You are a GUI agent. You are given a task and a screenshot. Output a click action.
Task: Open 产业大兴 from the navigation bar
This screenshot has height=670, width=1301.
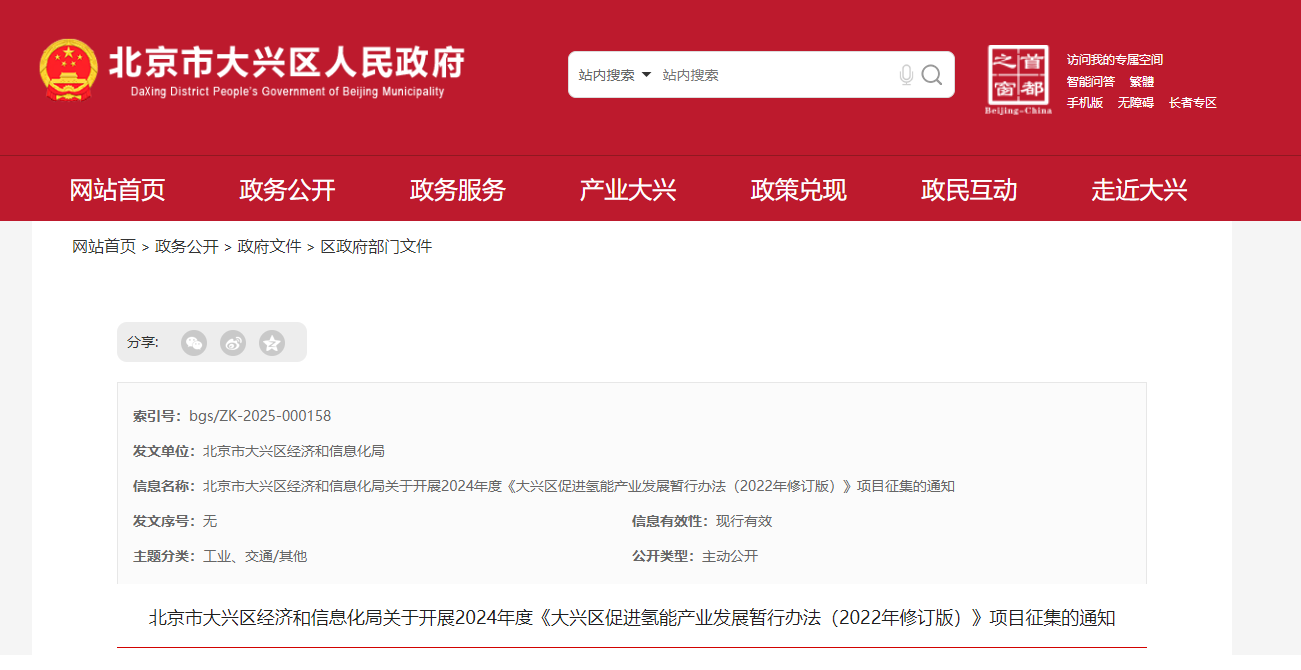point(628,190)
